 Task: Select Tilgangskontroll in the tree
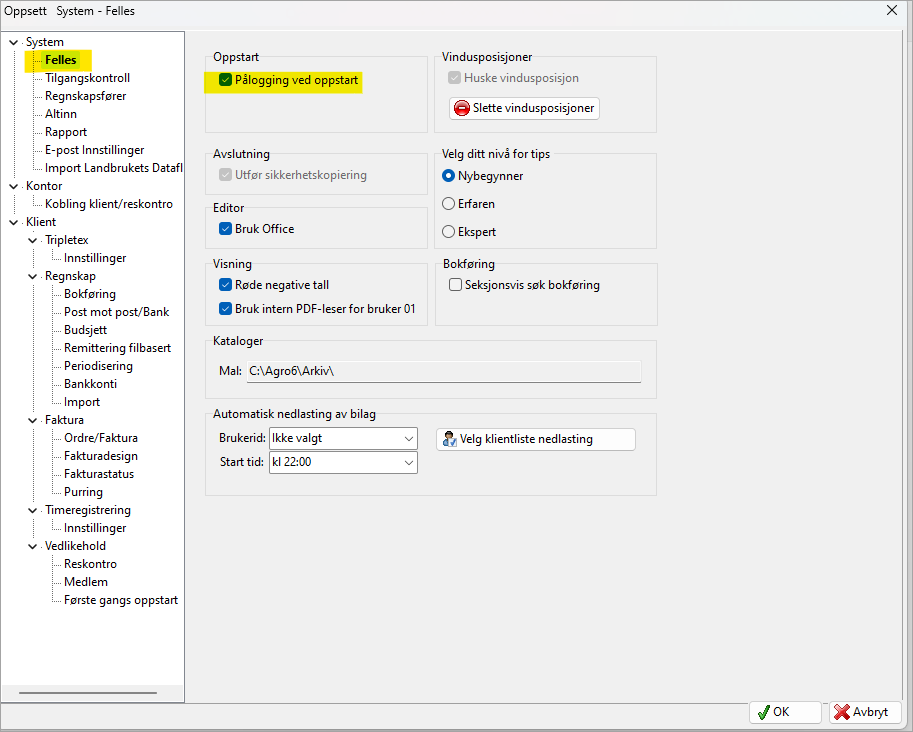tap(87, 78)
